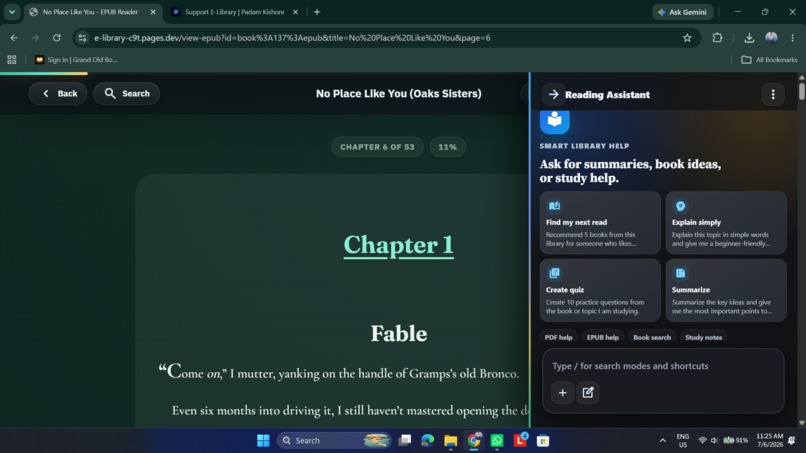Click the plus attachment button in assistant

[562, 393]
